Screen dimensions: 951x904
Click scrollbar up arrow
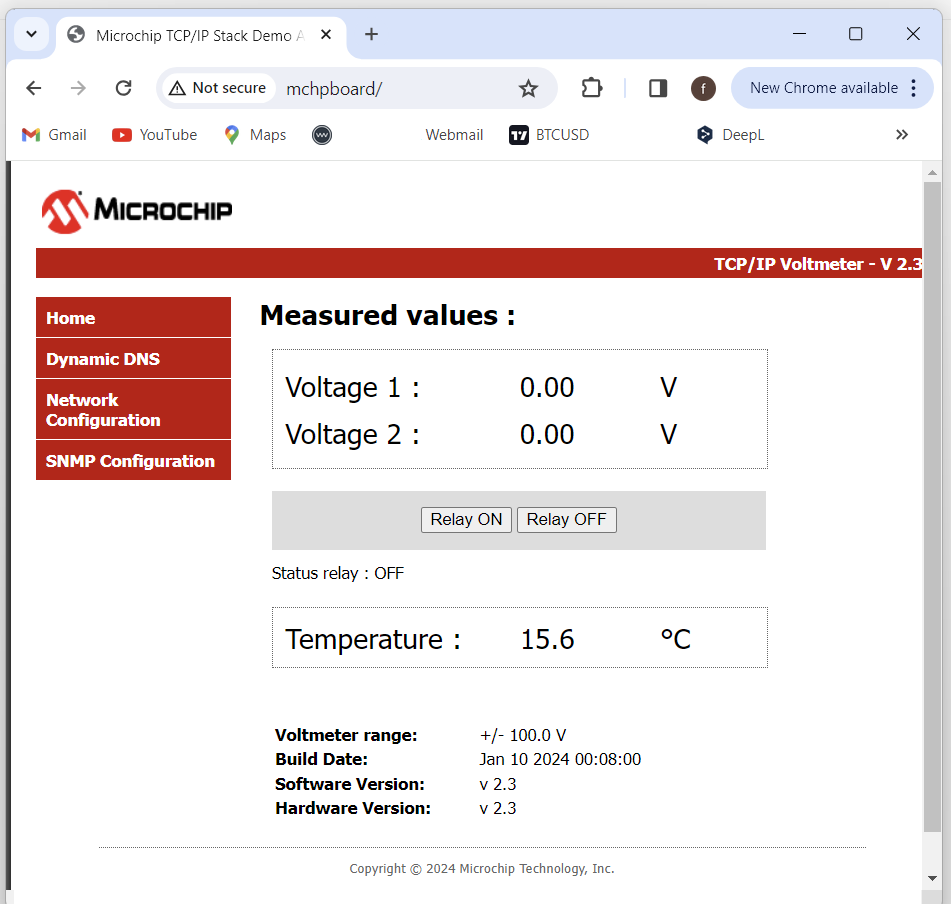932,173
